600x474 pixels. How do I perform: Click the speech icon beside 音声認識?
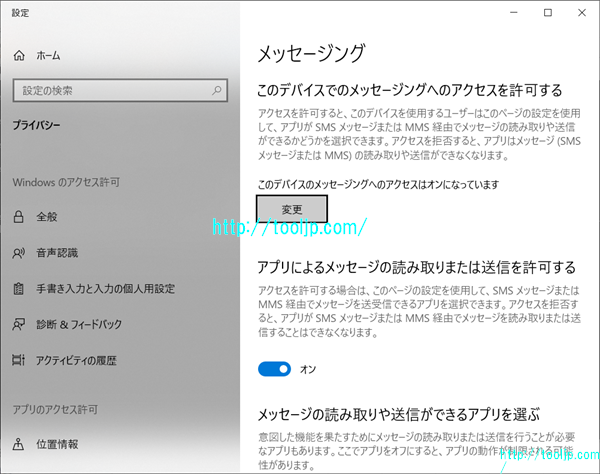click(18, 253)
